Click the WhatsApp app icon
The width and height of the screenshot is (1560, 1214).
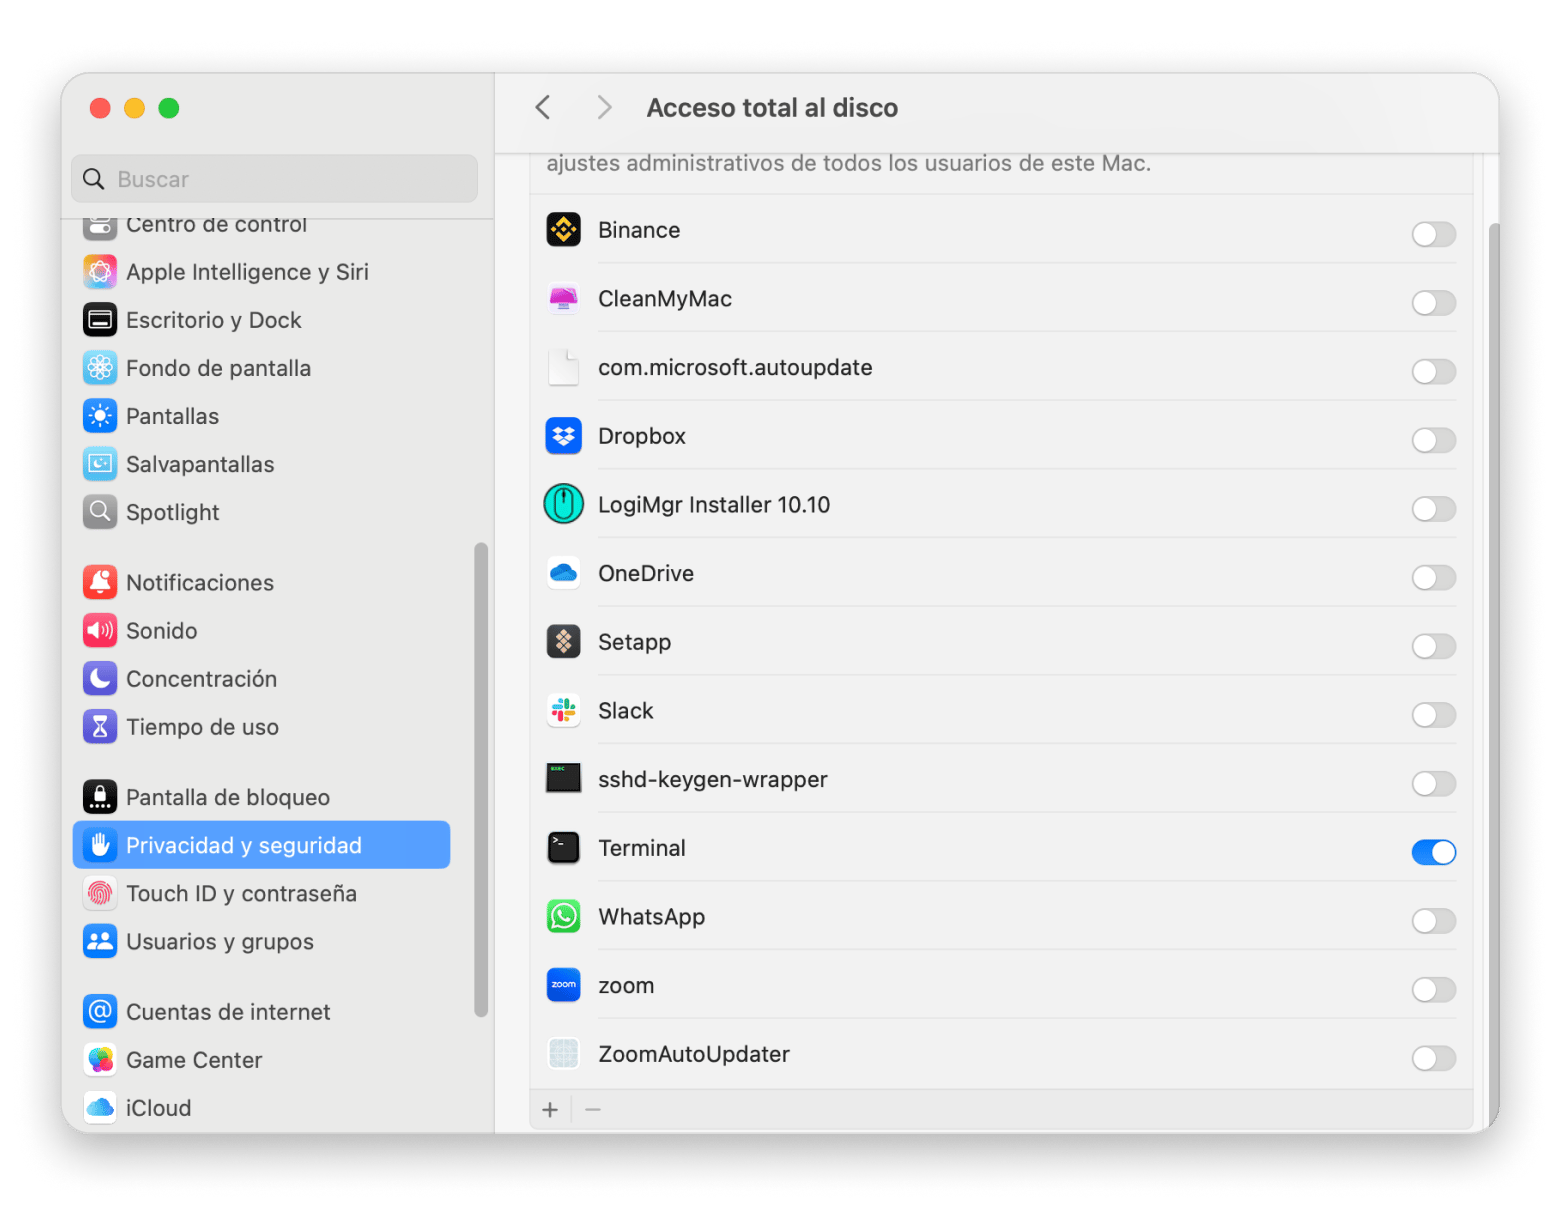(x=563, y=917)
